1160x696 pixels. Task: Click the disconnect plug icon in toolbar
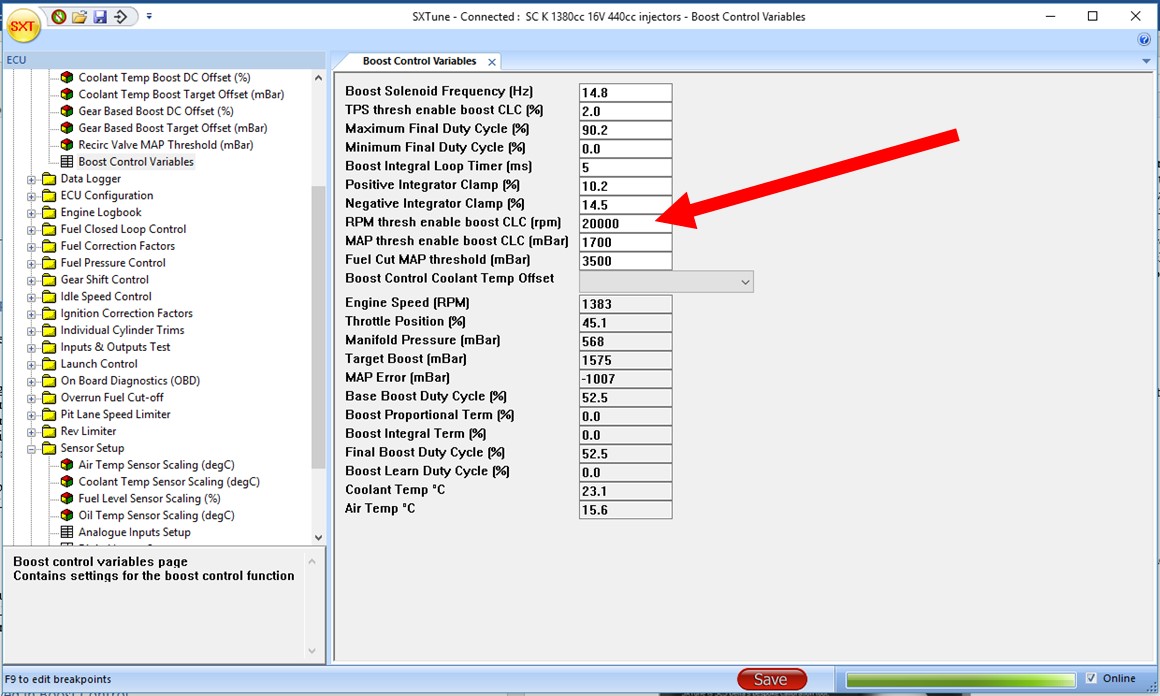coord(59,16)
